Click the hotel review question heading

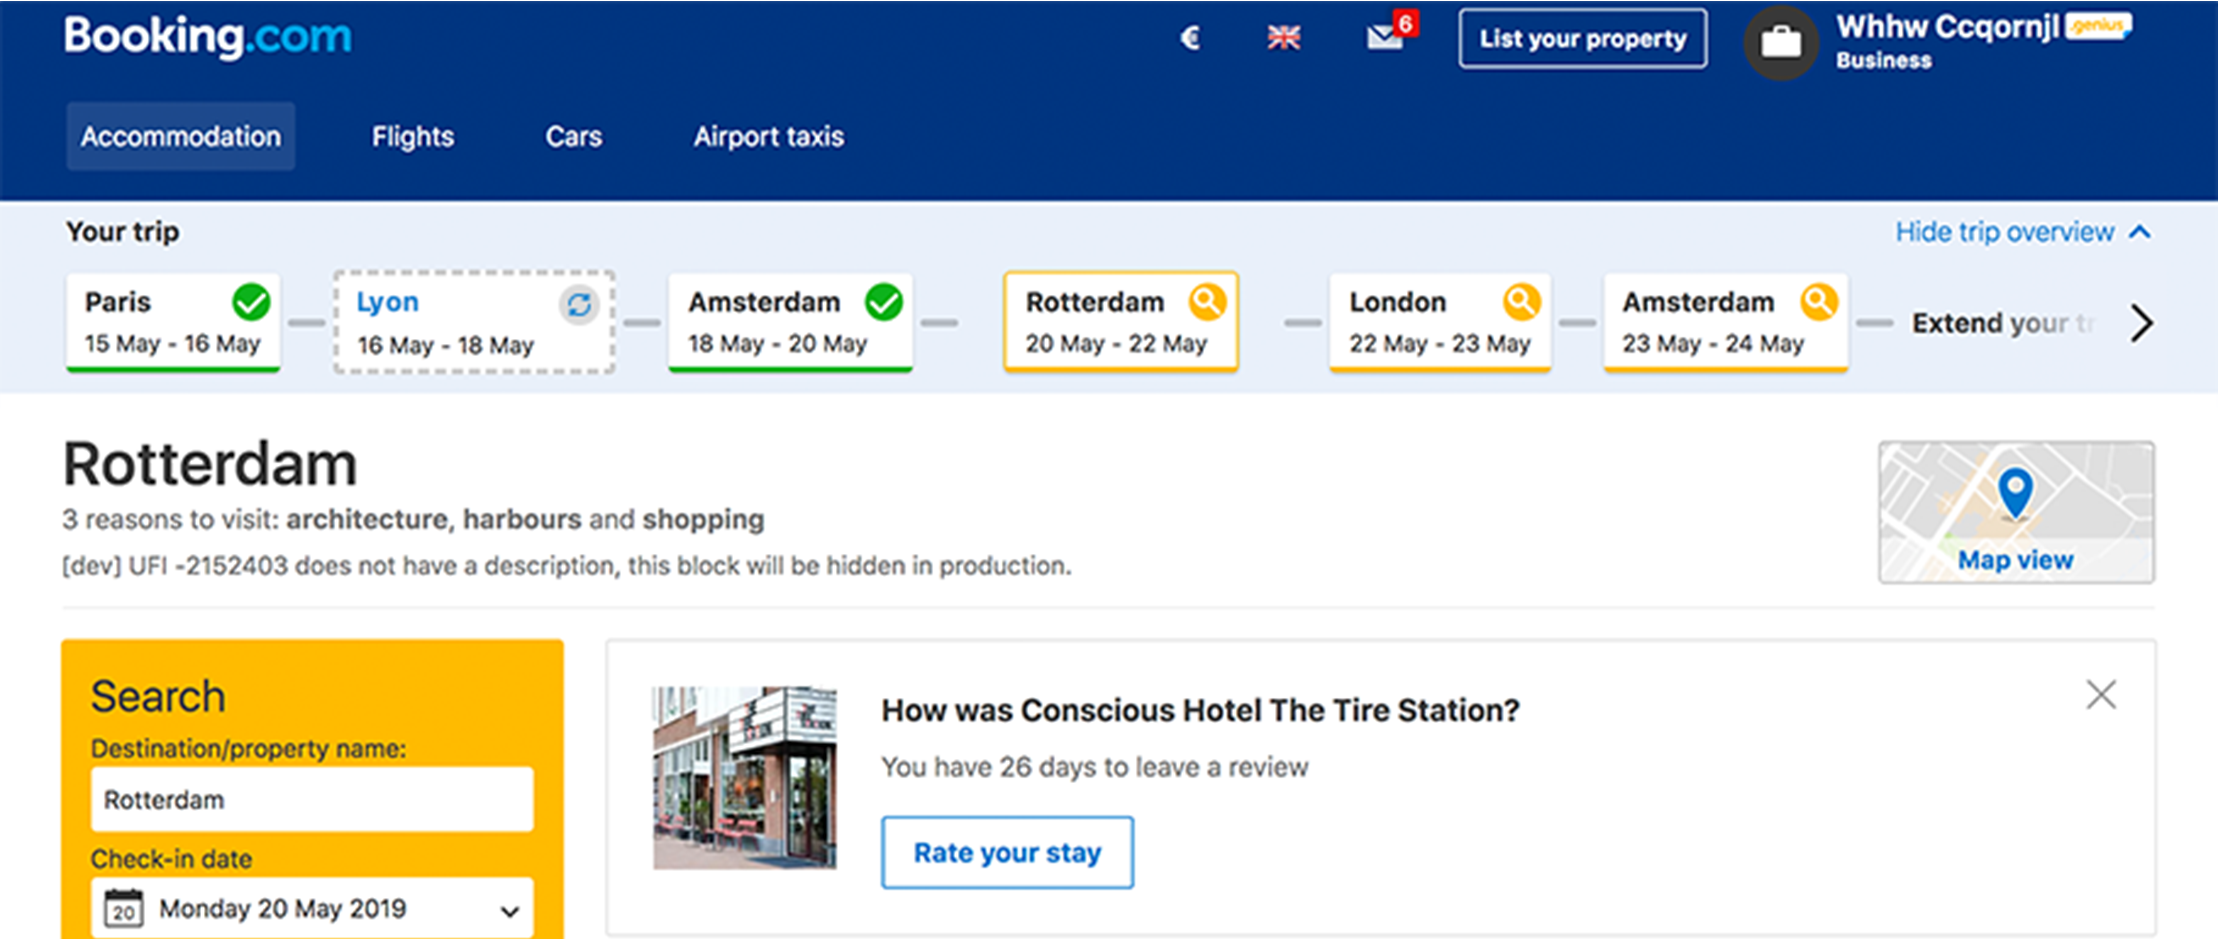click(x=1200, y=710)
